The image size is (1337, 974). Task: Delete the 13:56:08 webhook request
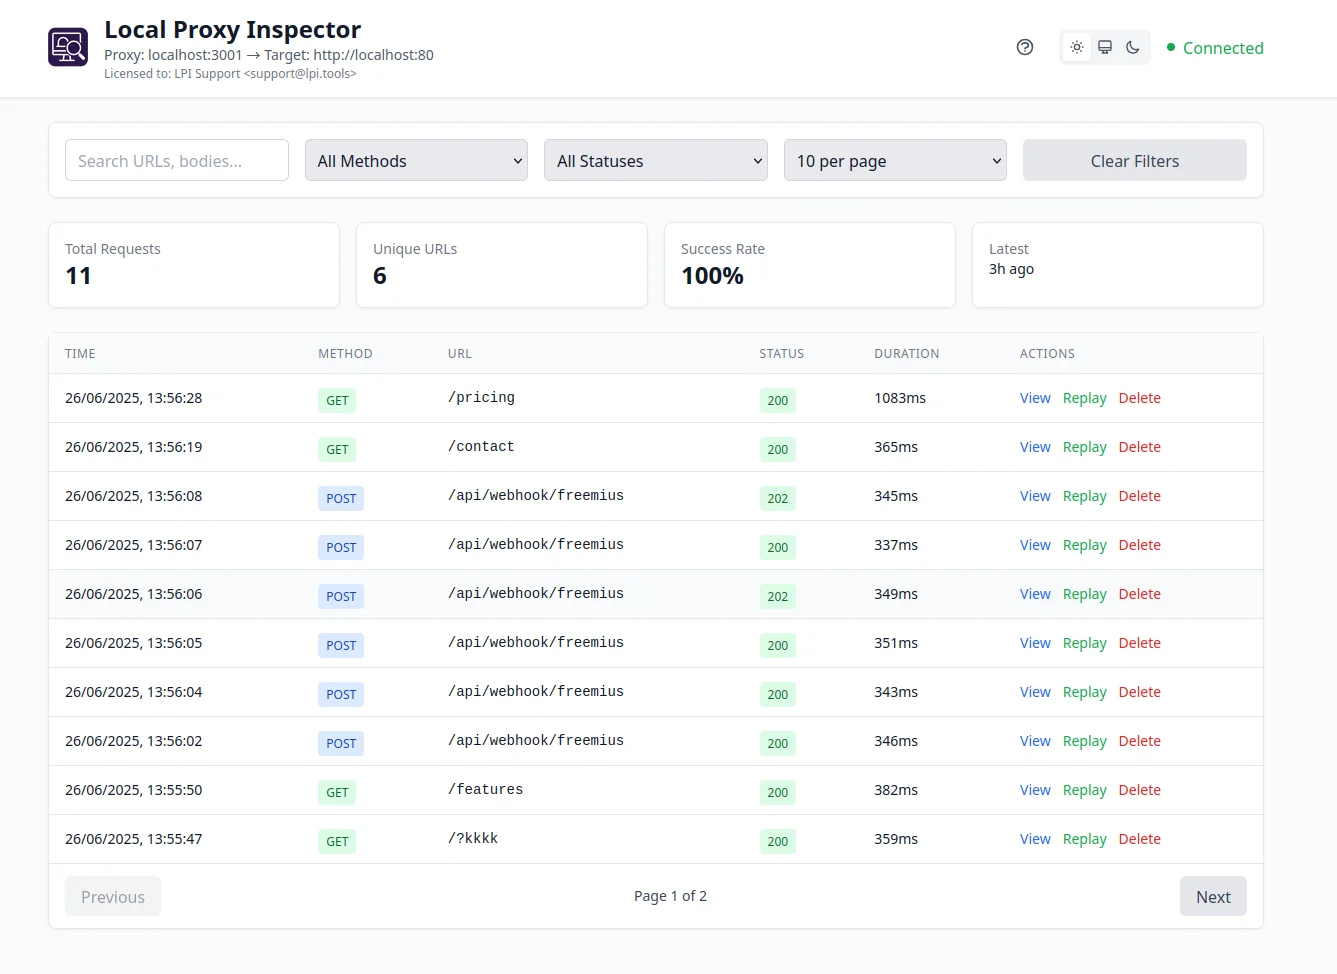pyautogui.click(x=1139, y=496)
